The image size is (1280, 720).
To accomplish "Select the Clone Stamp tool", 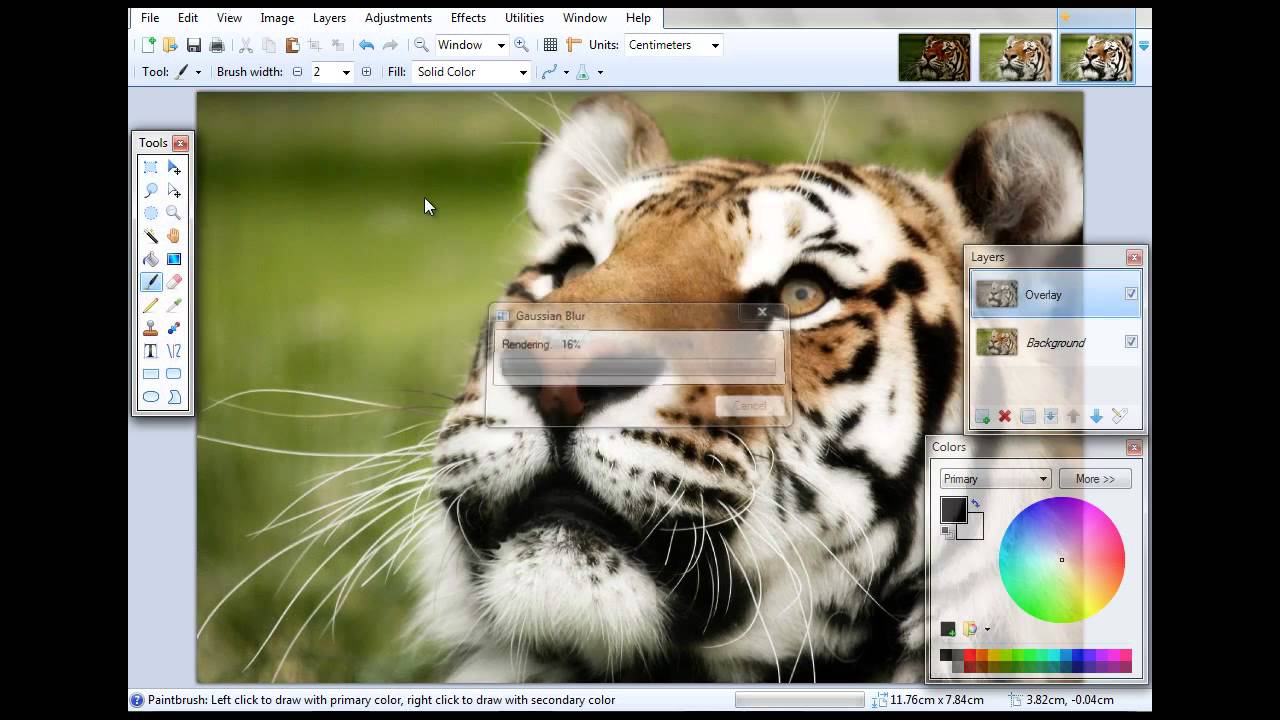I will click(150, 328).
